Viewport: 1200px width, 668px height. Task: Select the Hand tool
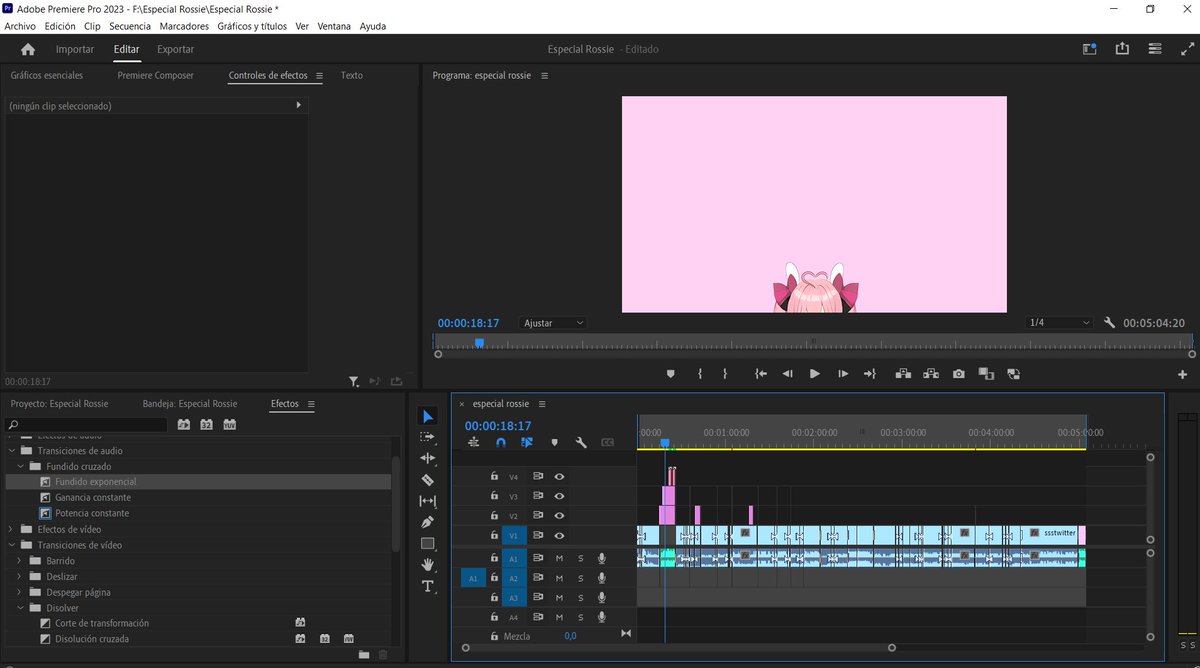click(x=428, y=565)
